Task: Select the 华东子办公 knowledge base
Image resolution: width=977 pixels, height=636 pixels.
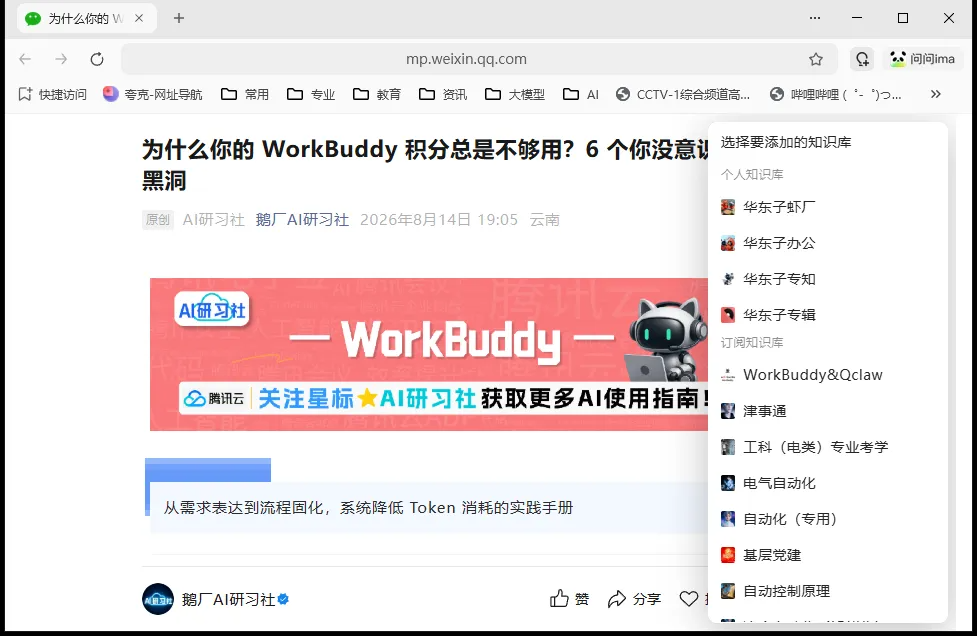Action: tap(827, 243)
